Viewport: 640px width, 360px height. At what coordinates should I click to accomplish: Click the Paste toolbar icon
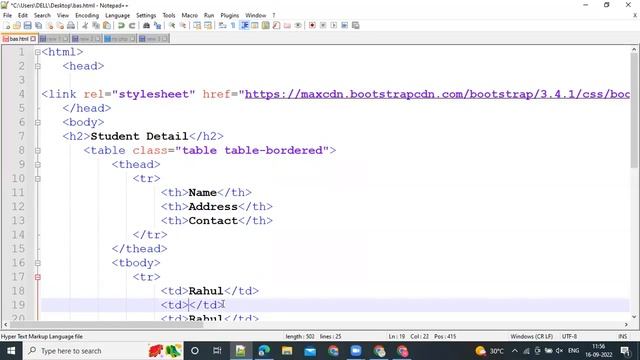coord(107,25)
